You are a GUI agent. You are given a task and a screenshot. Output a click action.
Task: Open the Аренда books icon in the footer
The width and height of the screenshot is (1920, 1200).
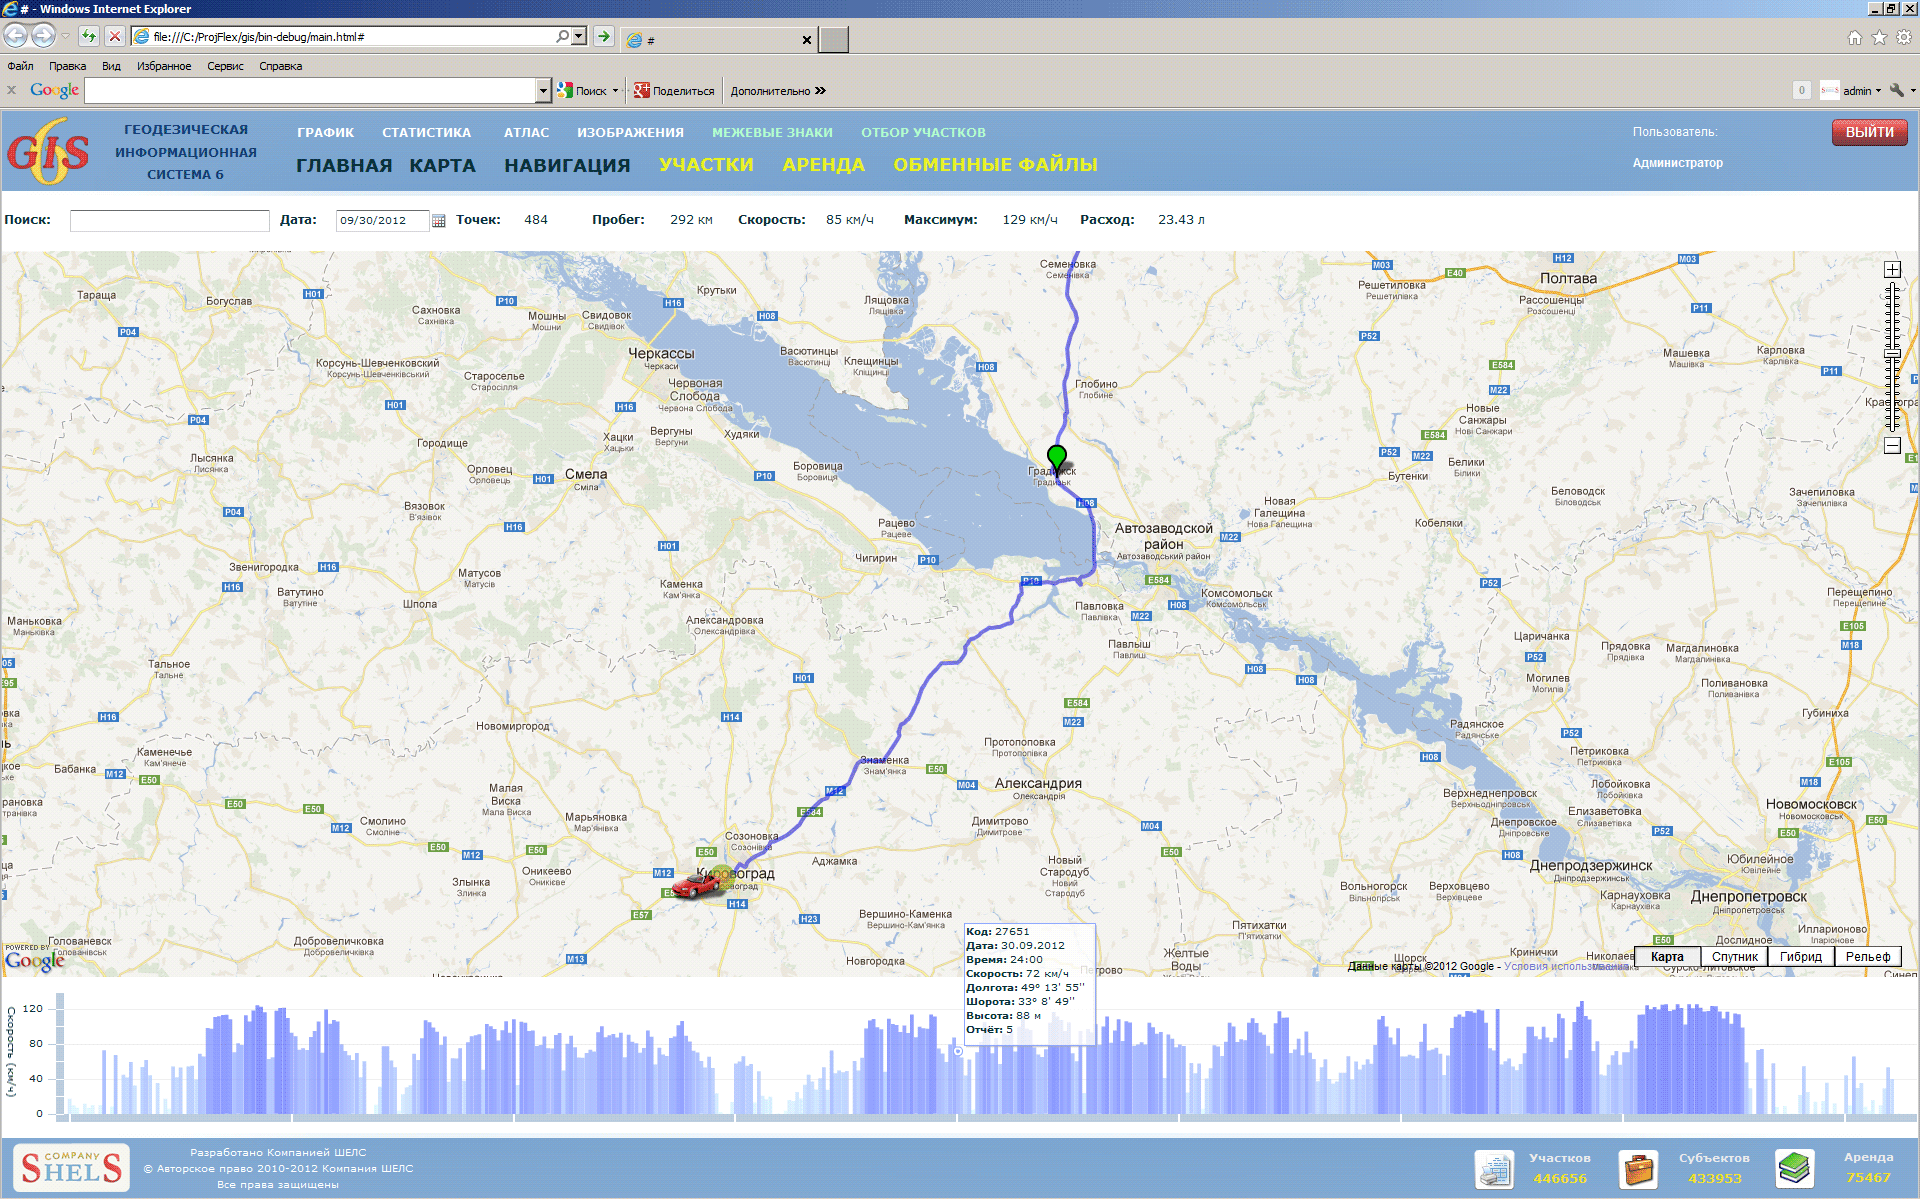pos(1794,1168)
